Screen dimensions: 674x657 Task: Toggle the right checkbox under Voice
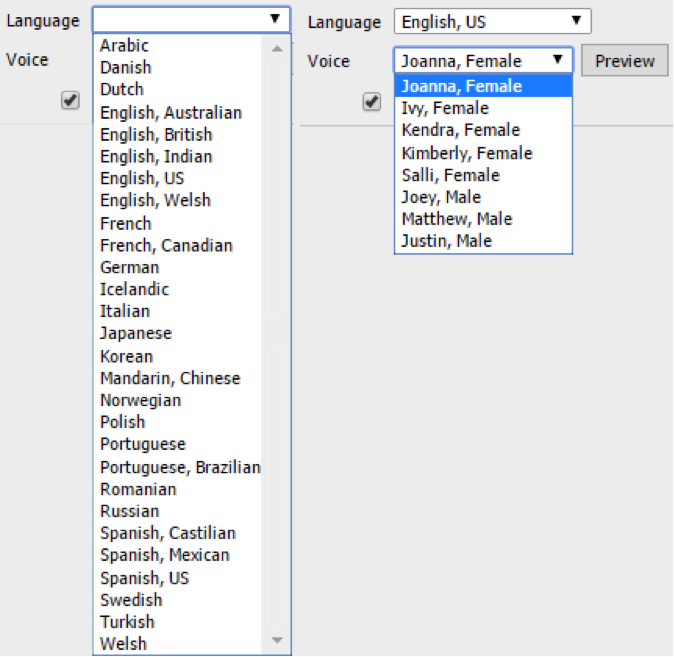[x=372, y=101]
